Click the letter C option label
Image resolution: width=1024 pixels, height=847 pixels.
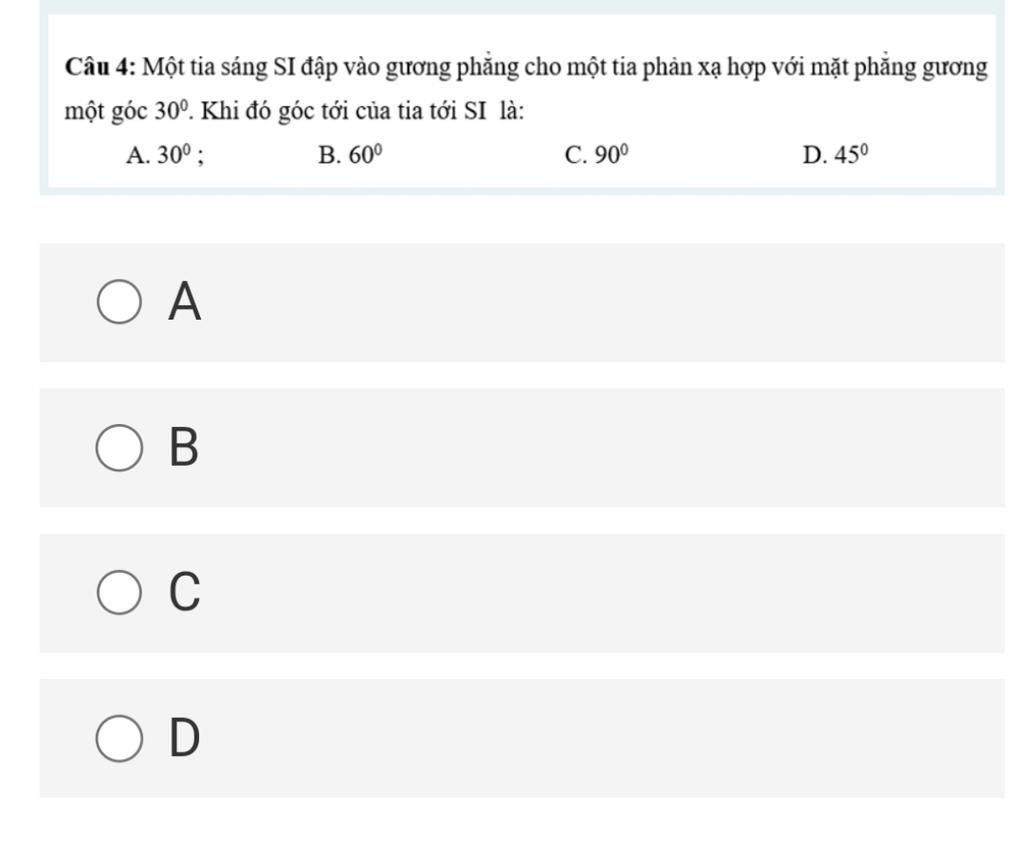click(184, 592)
